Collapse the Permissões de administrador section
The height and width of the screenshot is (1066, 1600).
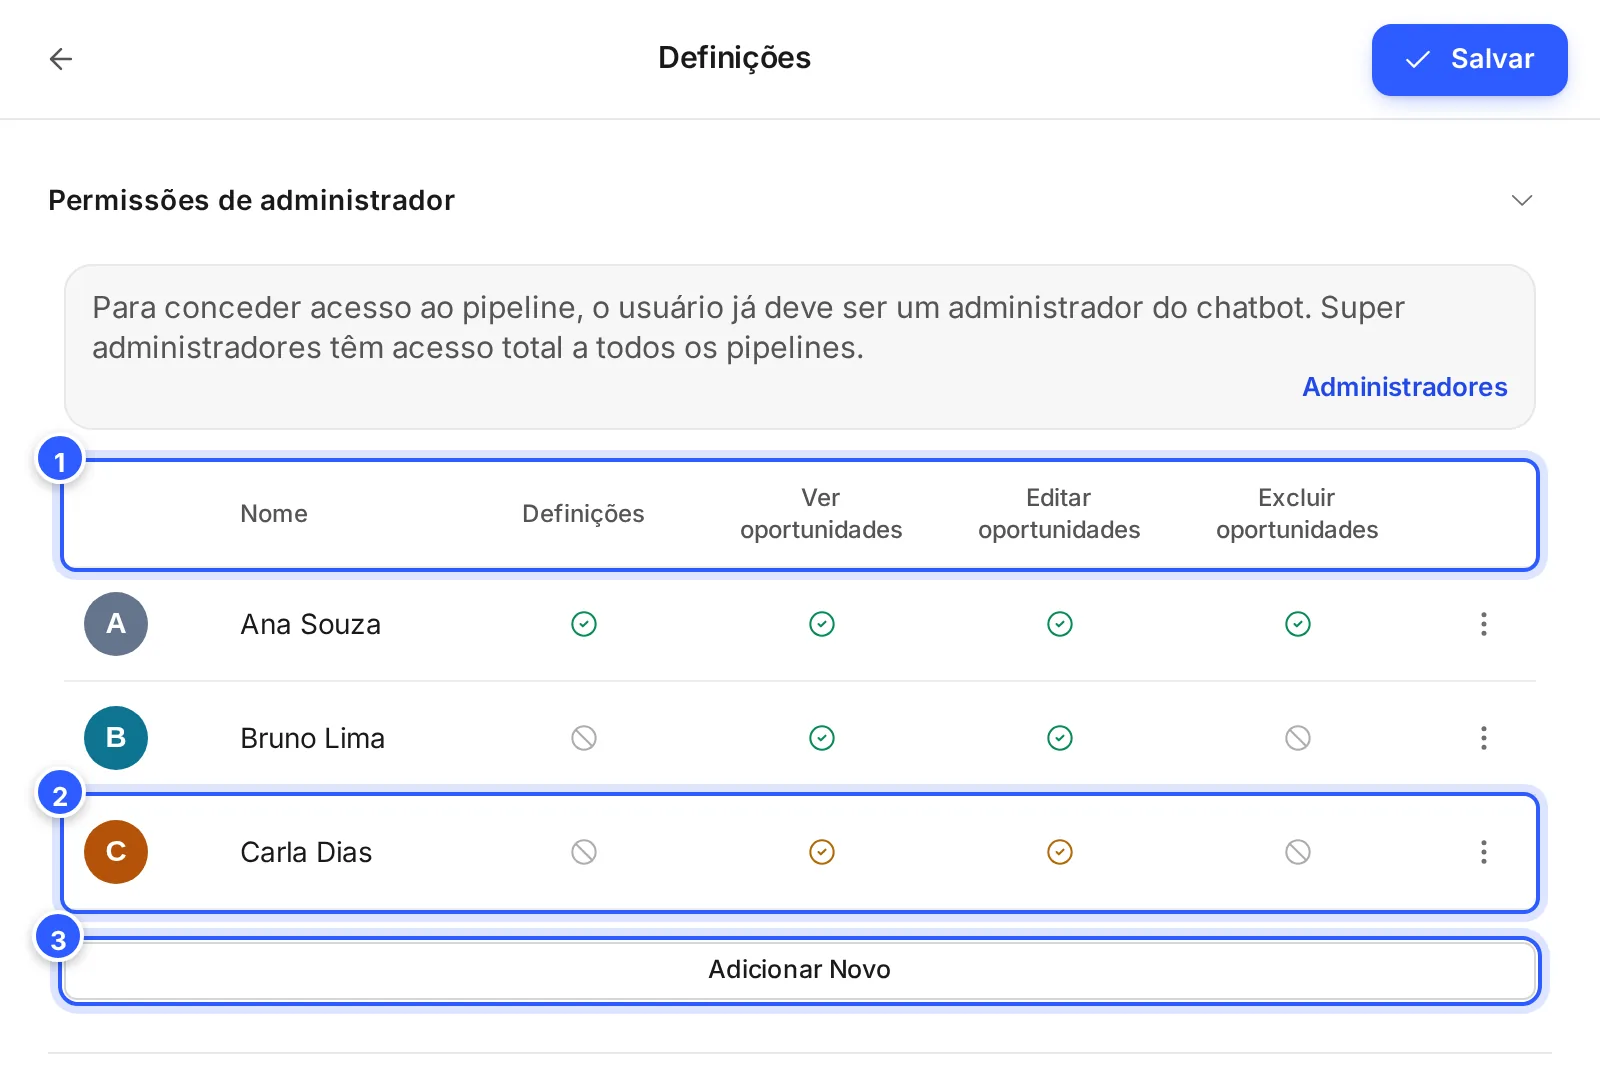tap(1521, 200)
